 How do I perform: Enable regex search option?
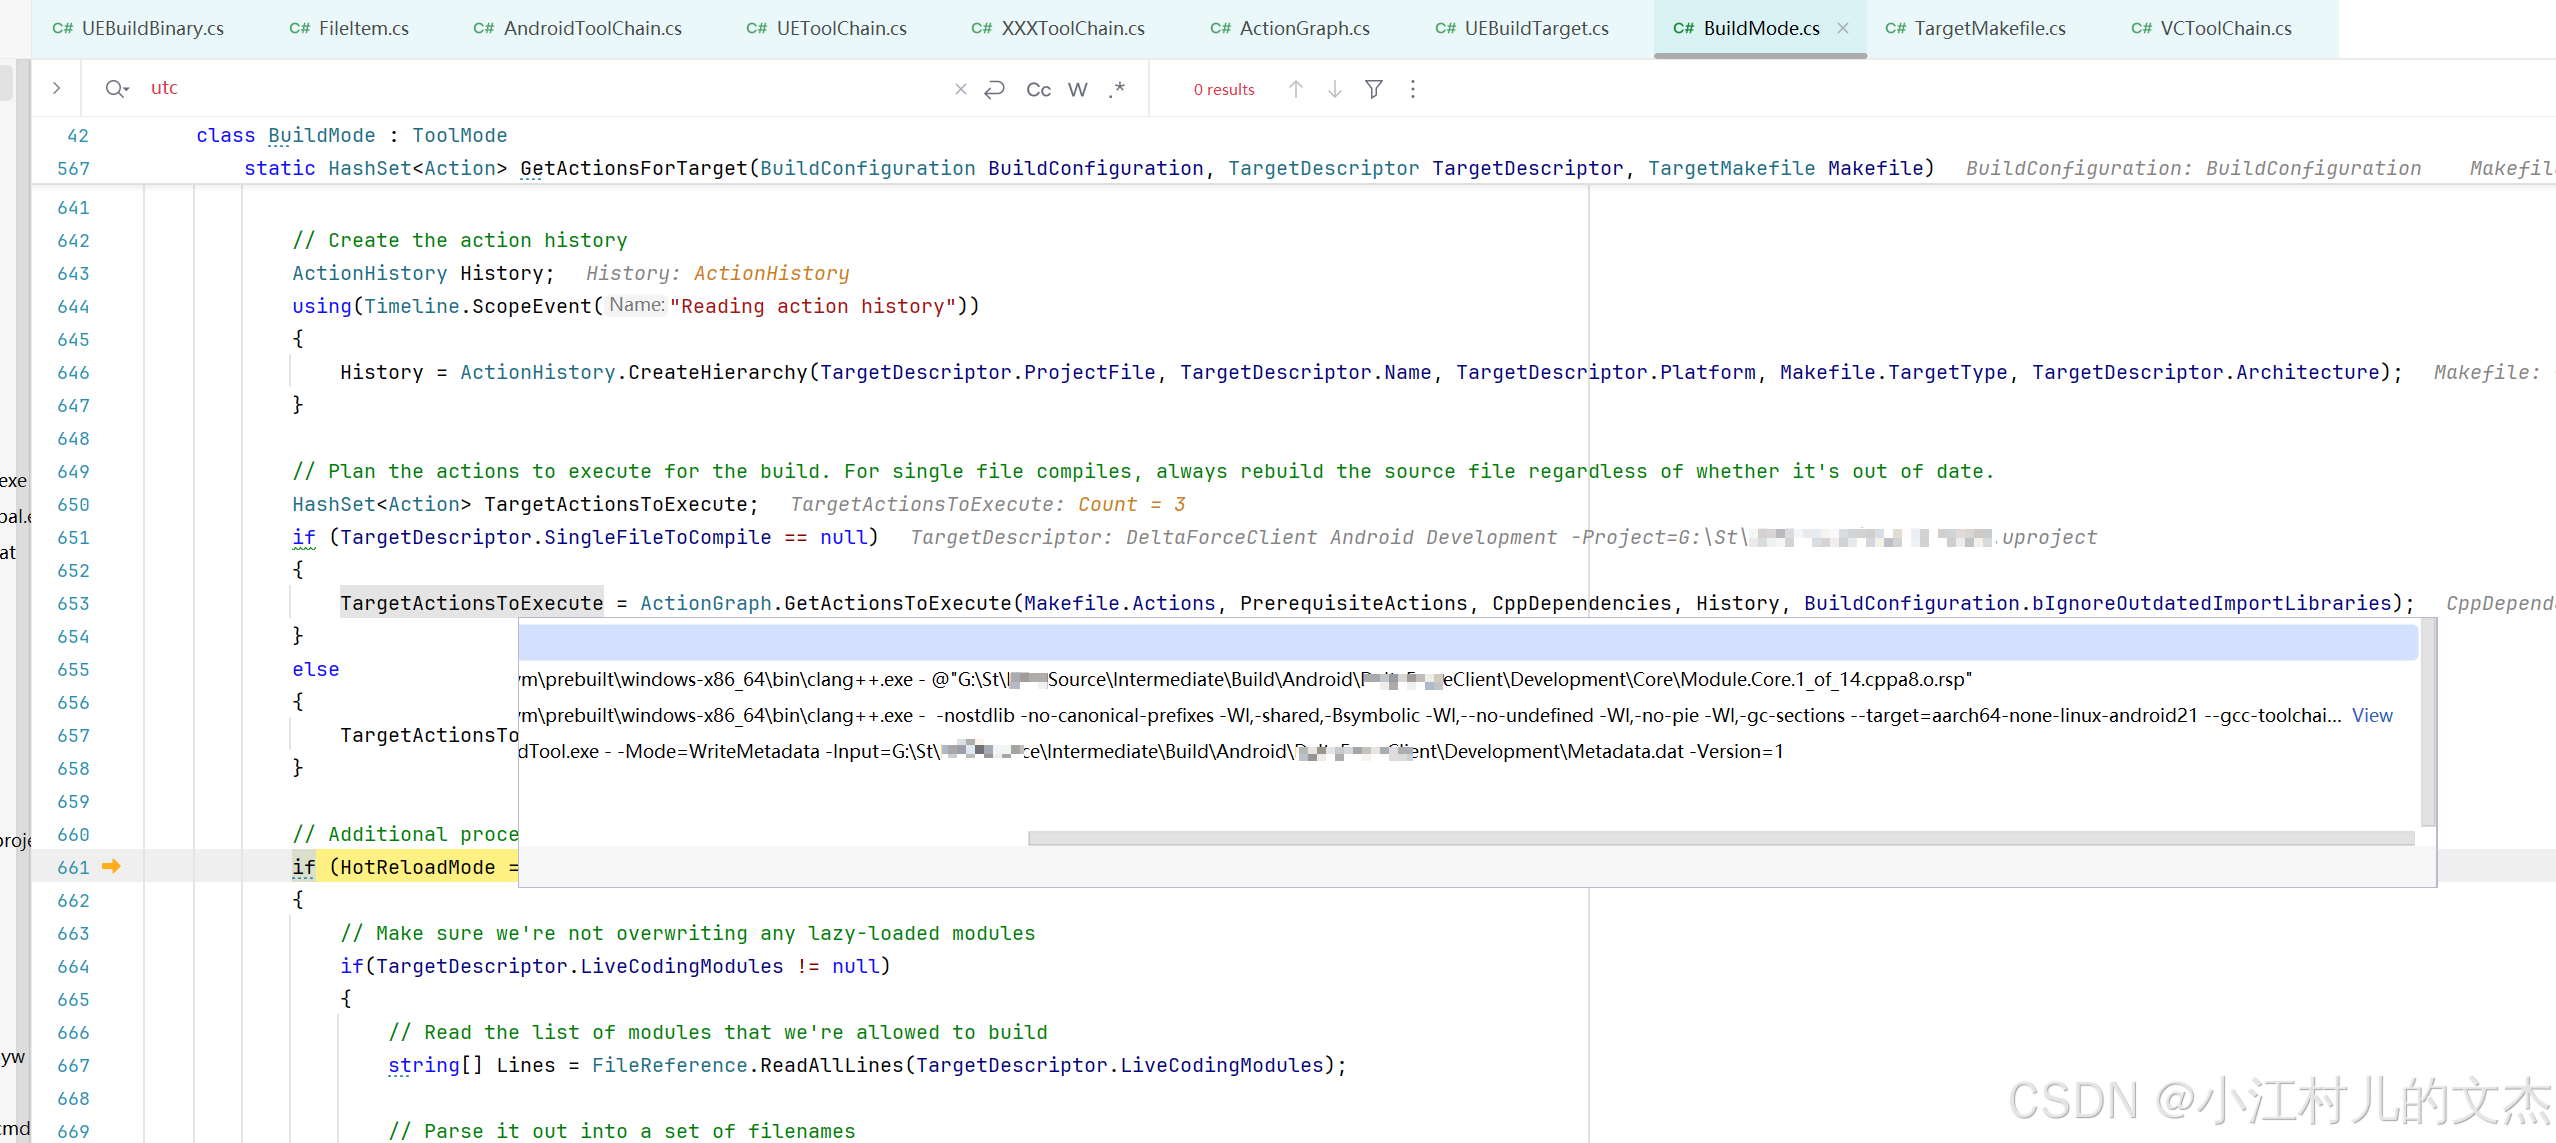[x=1117, y=89]
